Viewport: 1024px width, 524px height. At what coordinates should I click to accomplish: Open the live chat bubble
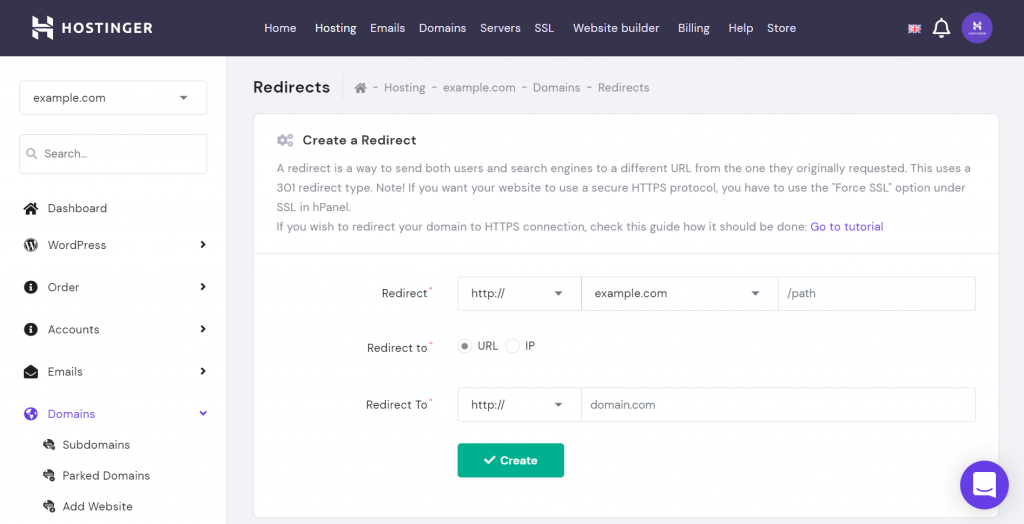[984, 485]
